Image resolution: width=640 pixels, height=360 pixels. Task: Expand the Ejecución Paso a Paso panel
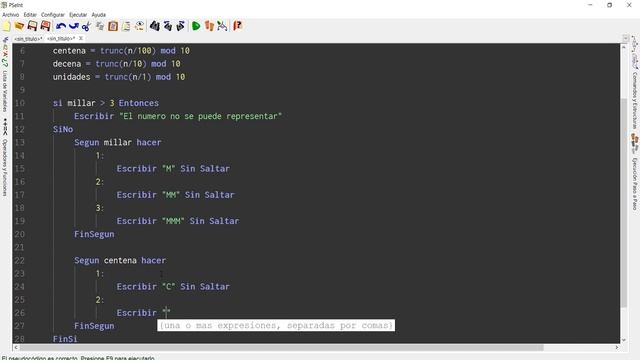635,184
